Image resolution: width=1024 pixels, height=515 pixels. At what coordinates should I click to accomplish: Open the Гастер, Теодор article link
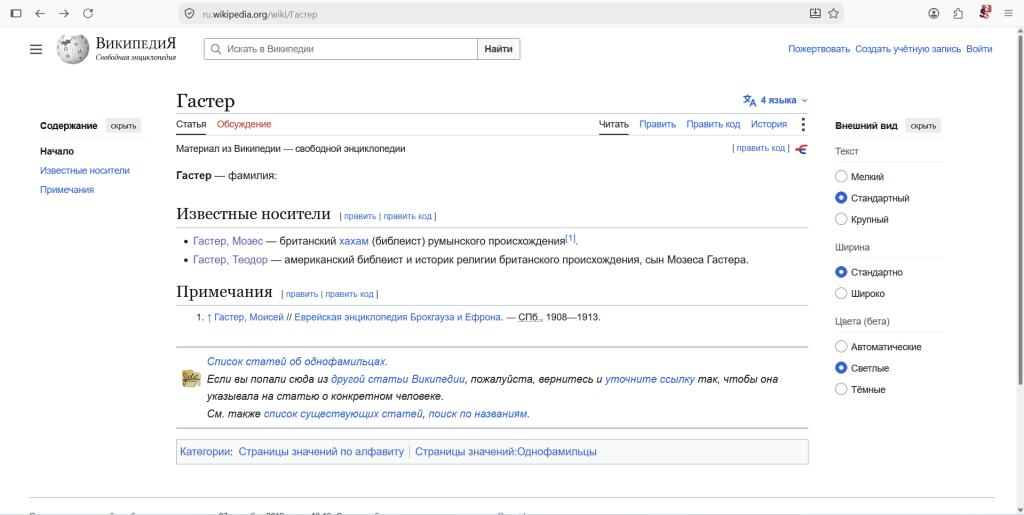[231, 260]
